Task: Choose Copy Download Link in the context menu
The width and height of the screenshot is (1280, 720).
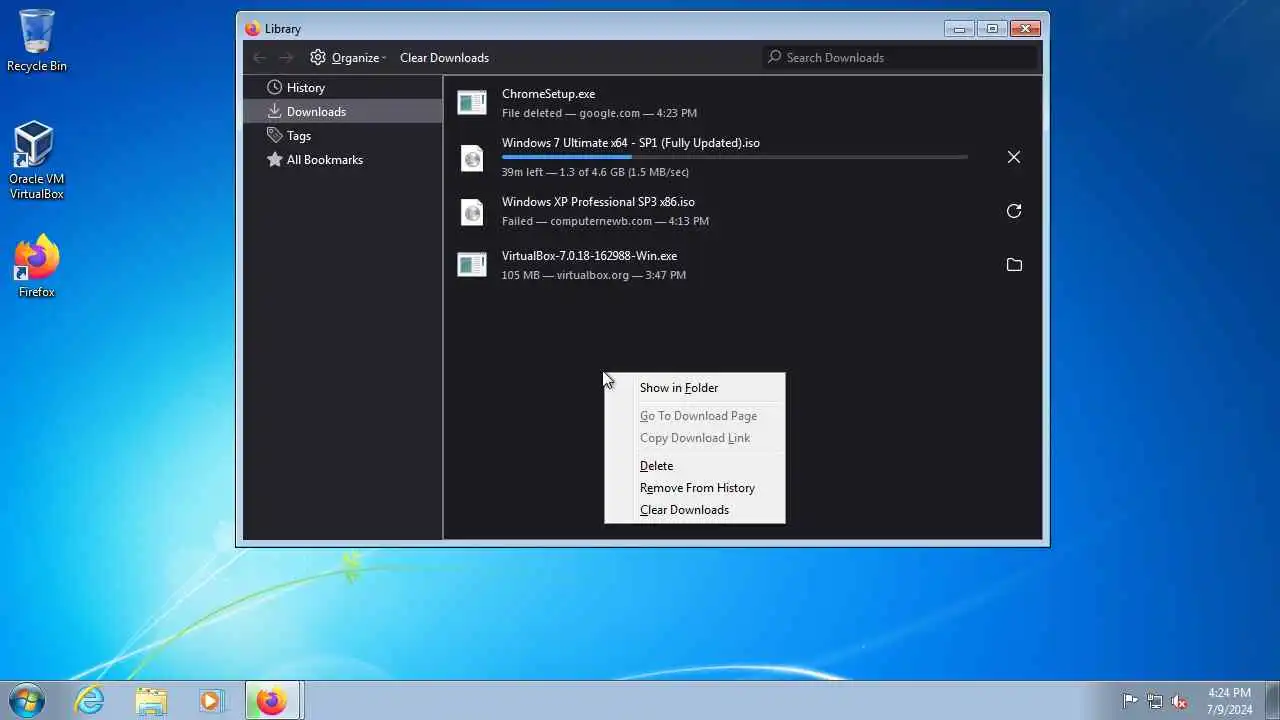Action: [x=695, y=438]
